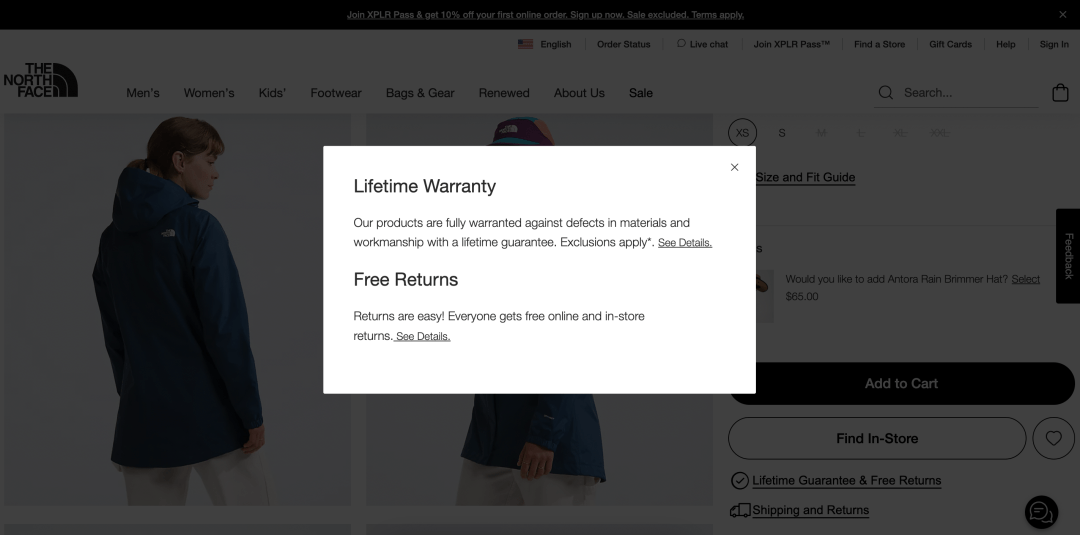Image resolution: width=1080 pixels, height=535 pixels.
Task: Select unavailable size XXL
Action: coord(939,133)
